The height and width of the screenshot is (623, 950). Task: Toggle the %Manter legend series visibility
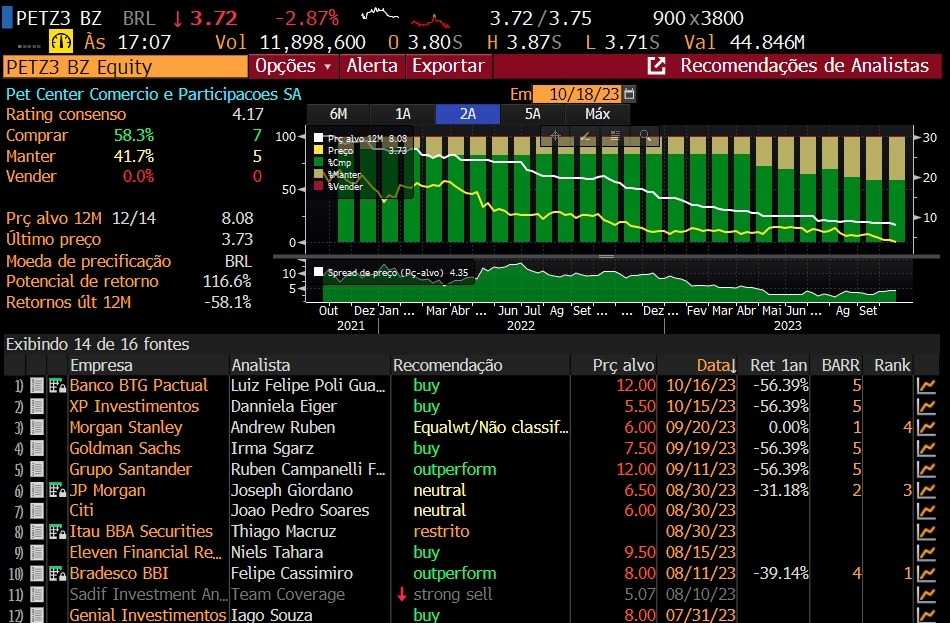(x=320, y=174)
